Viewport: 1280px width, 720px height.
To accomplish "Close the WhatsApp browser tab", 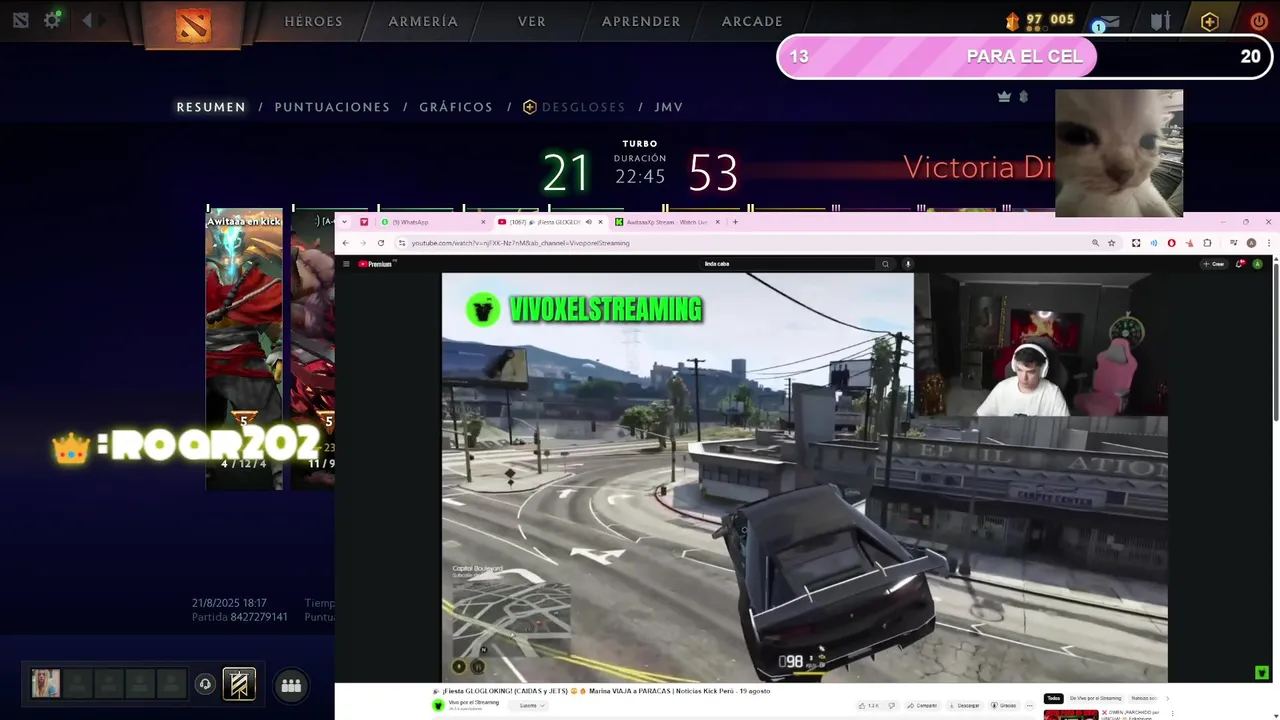I will pos(483,222).
